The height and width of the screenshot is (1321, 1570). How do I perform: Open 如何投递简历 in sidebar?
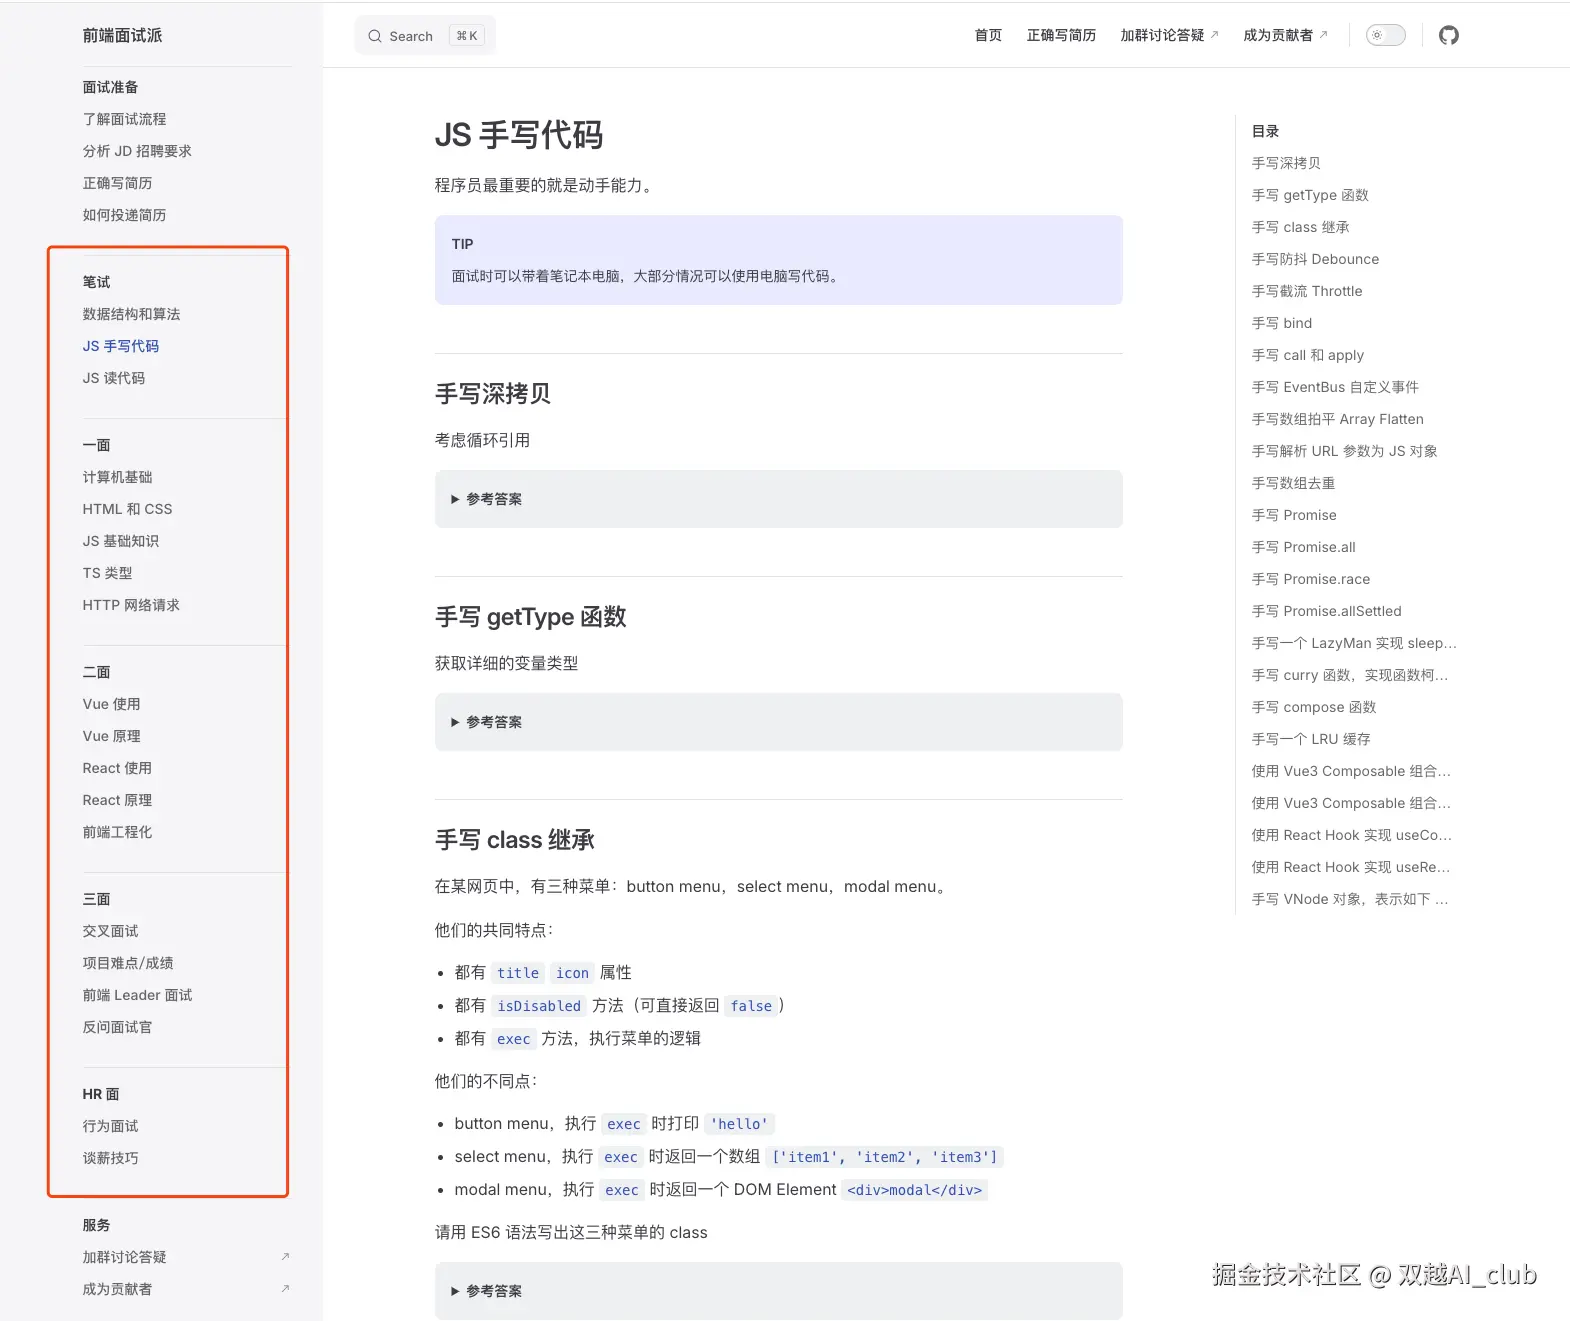124,215
